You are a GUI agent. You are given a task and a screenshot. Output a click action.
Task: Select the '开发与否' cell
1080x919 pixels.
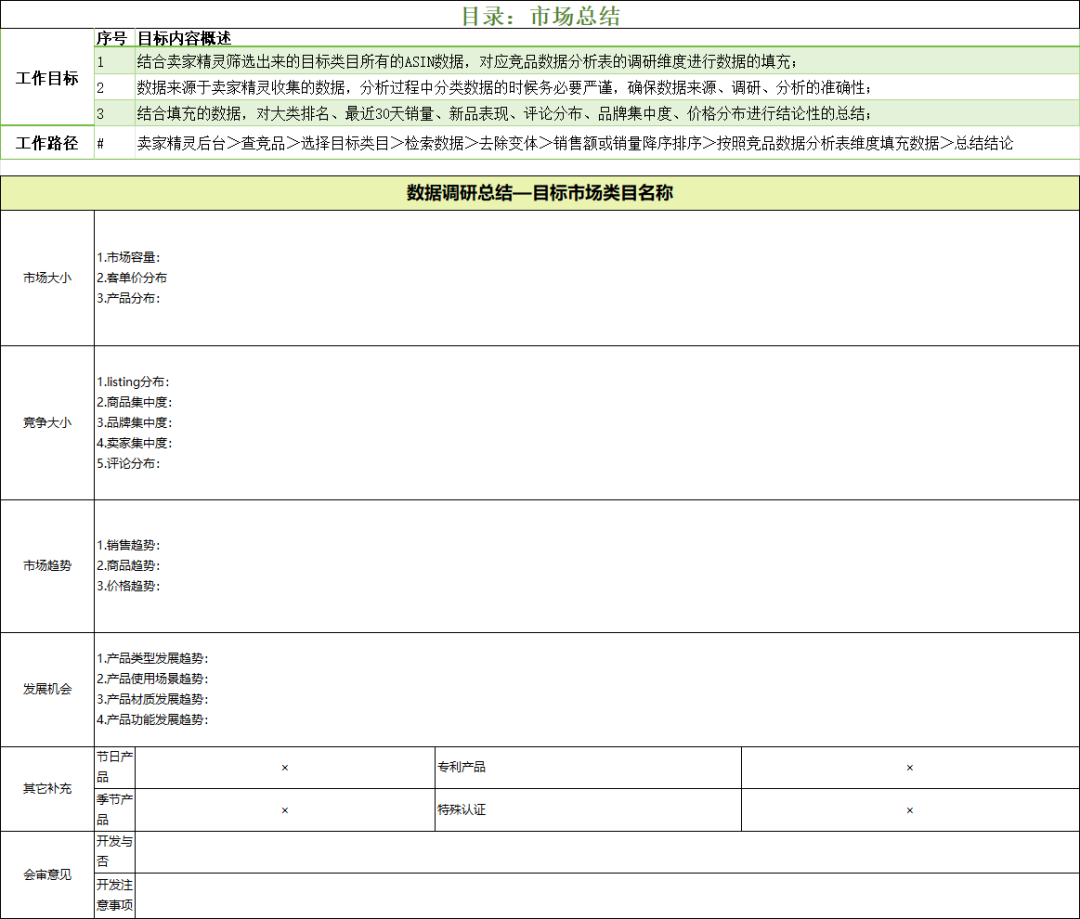click(114, 851)
